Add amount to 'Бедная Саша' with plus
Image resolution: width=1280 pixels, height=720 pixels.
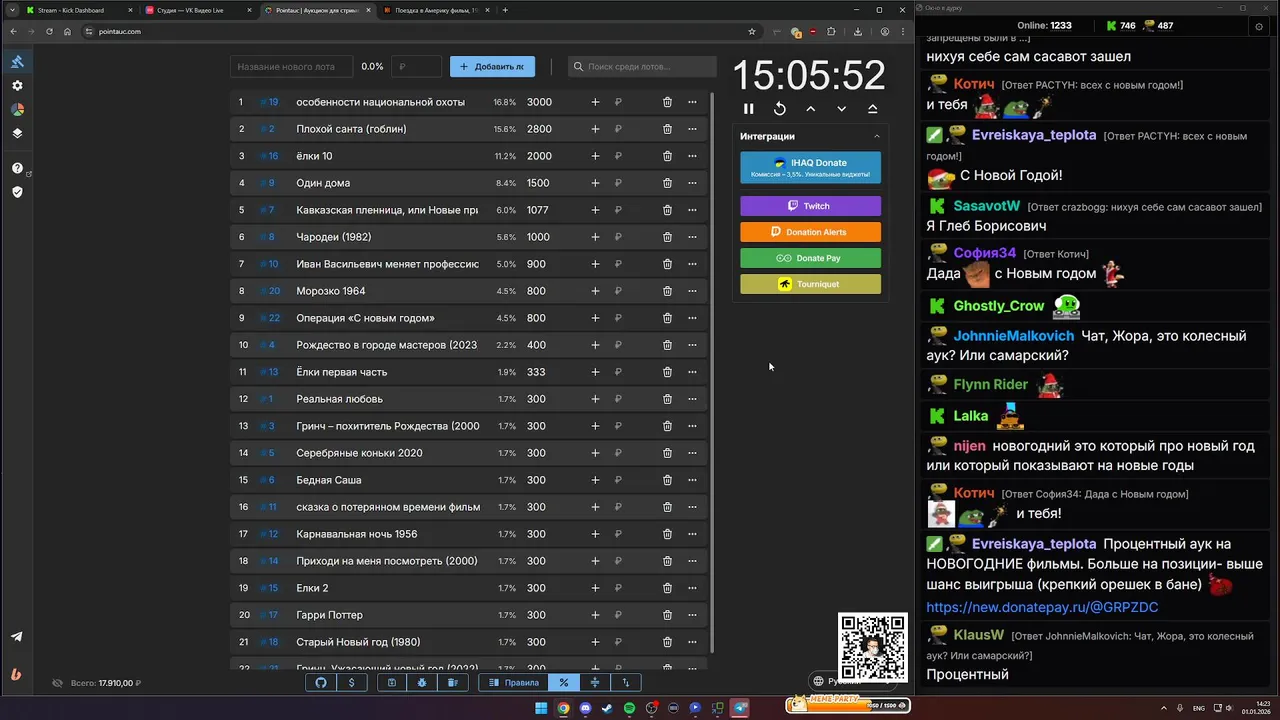pos(595,480)
